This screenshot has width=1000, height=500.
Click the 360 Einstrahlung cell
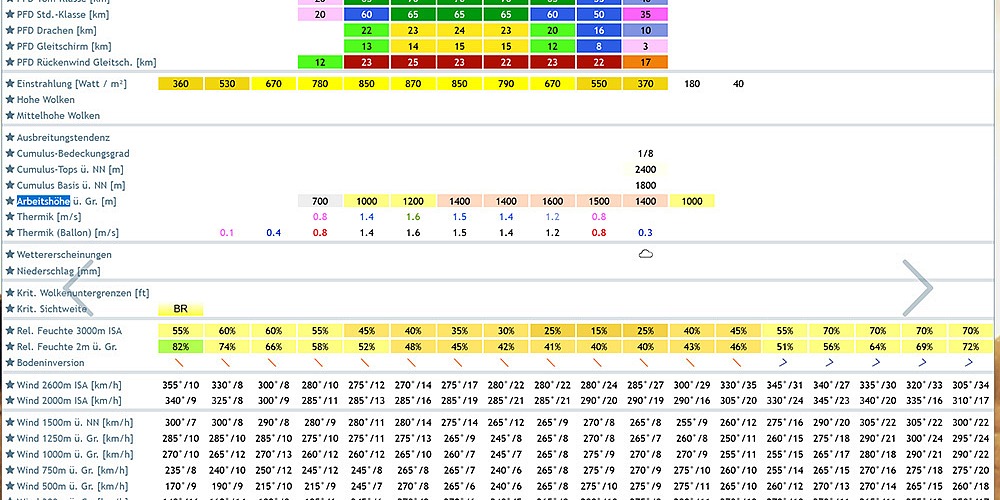[180, 84]
